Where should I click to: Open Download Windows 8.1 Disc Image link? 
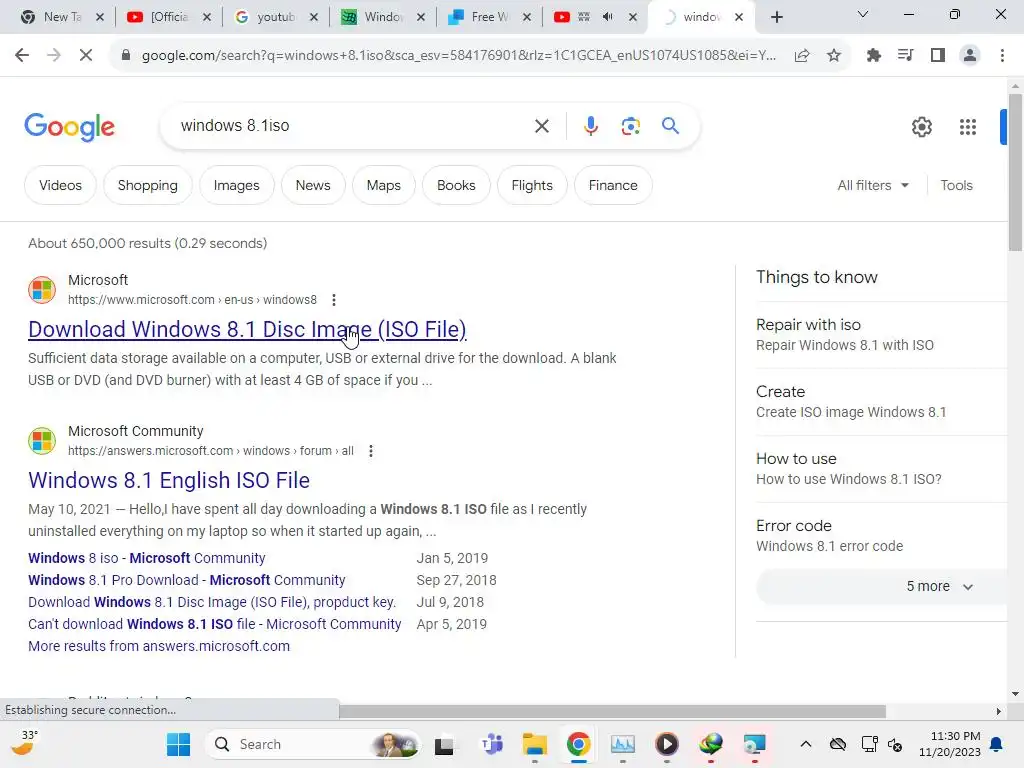247,330
